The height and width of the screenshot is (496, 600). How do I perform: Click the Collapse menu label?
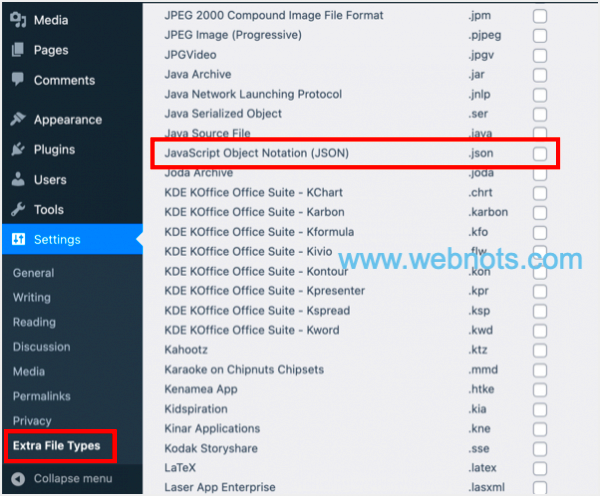pos(73,478)
